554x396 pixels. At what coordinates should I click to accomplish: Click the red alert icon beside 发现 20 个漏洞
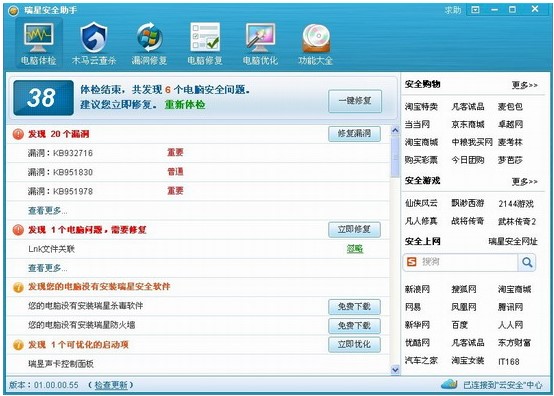[18, 134]
